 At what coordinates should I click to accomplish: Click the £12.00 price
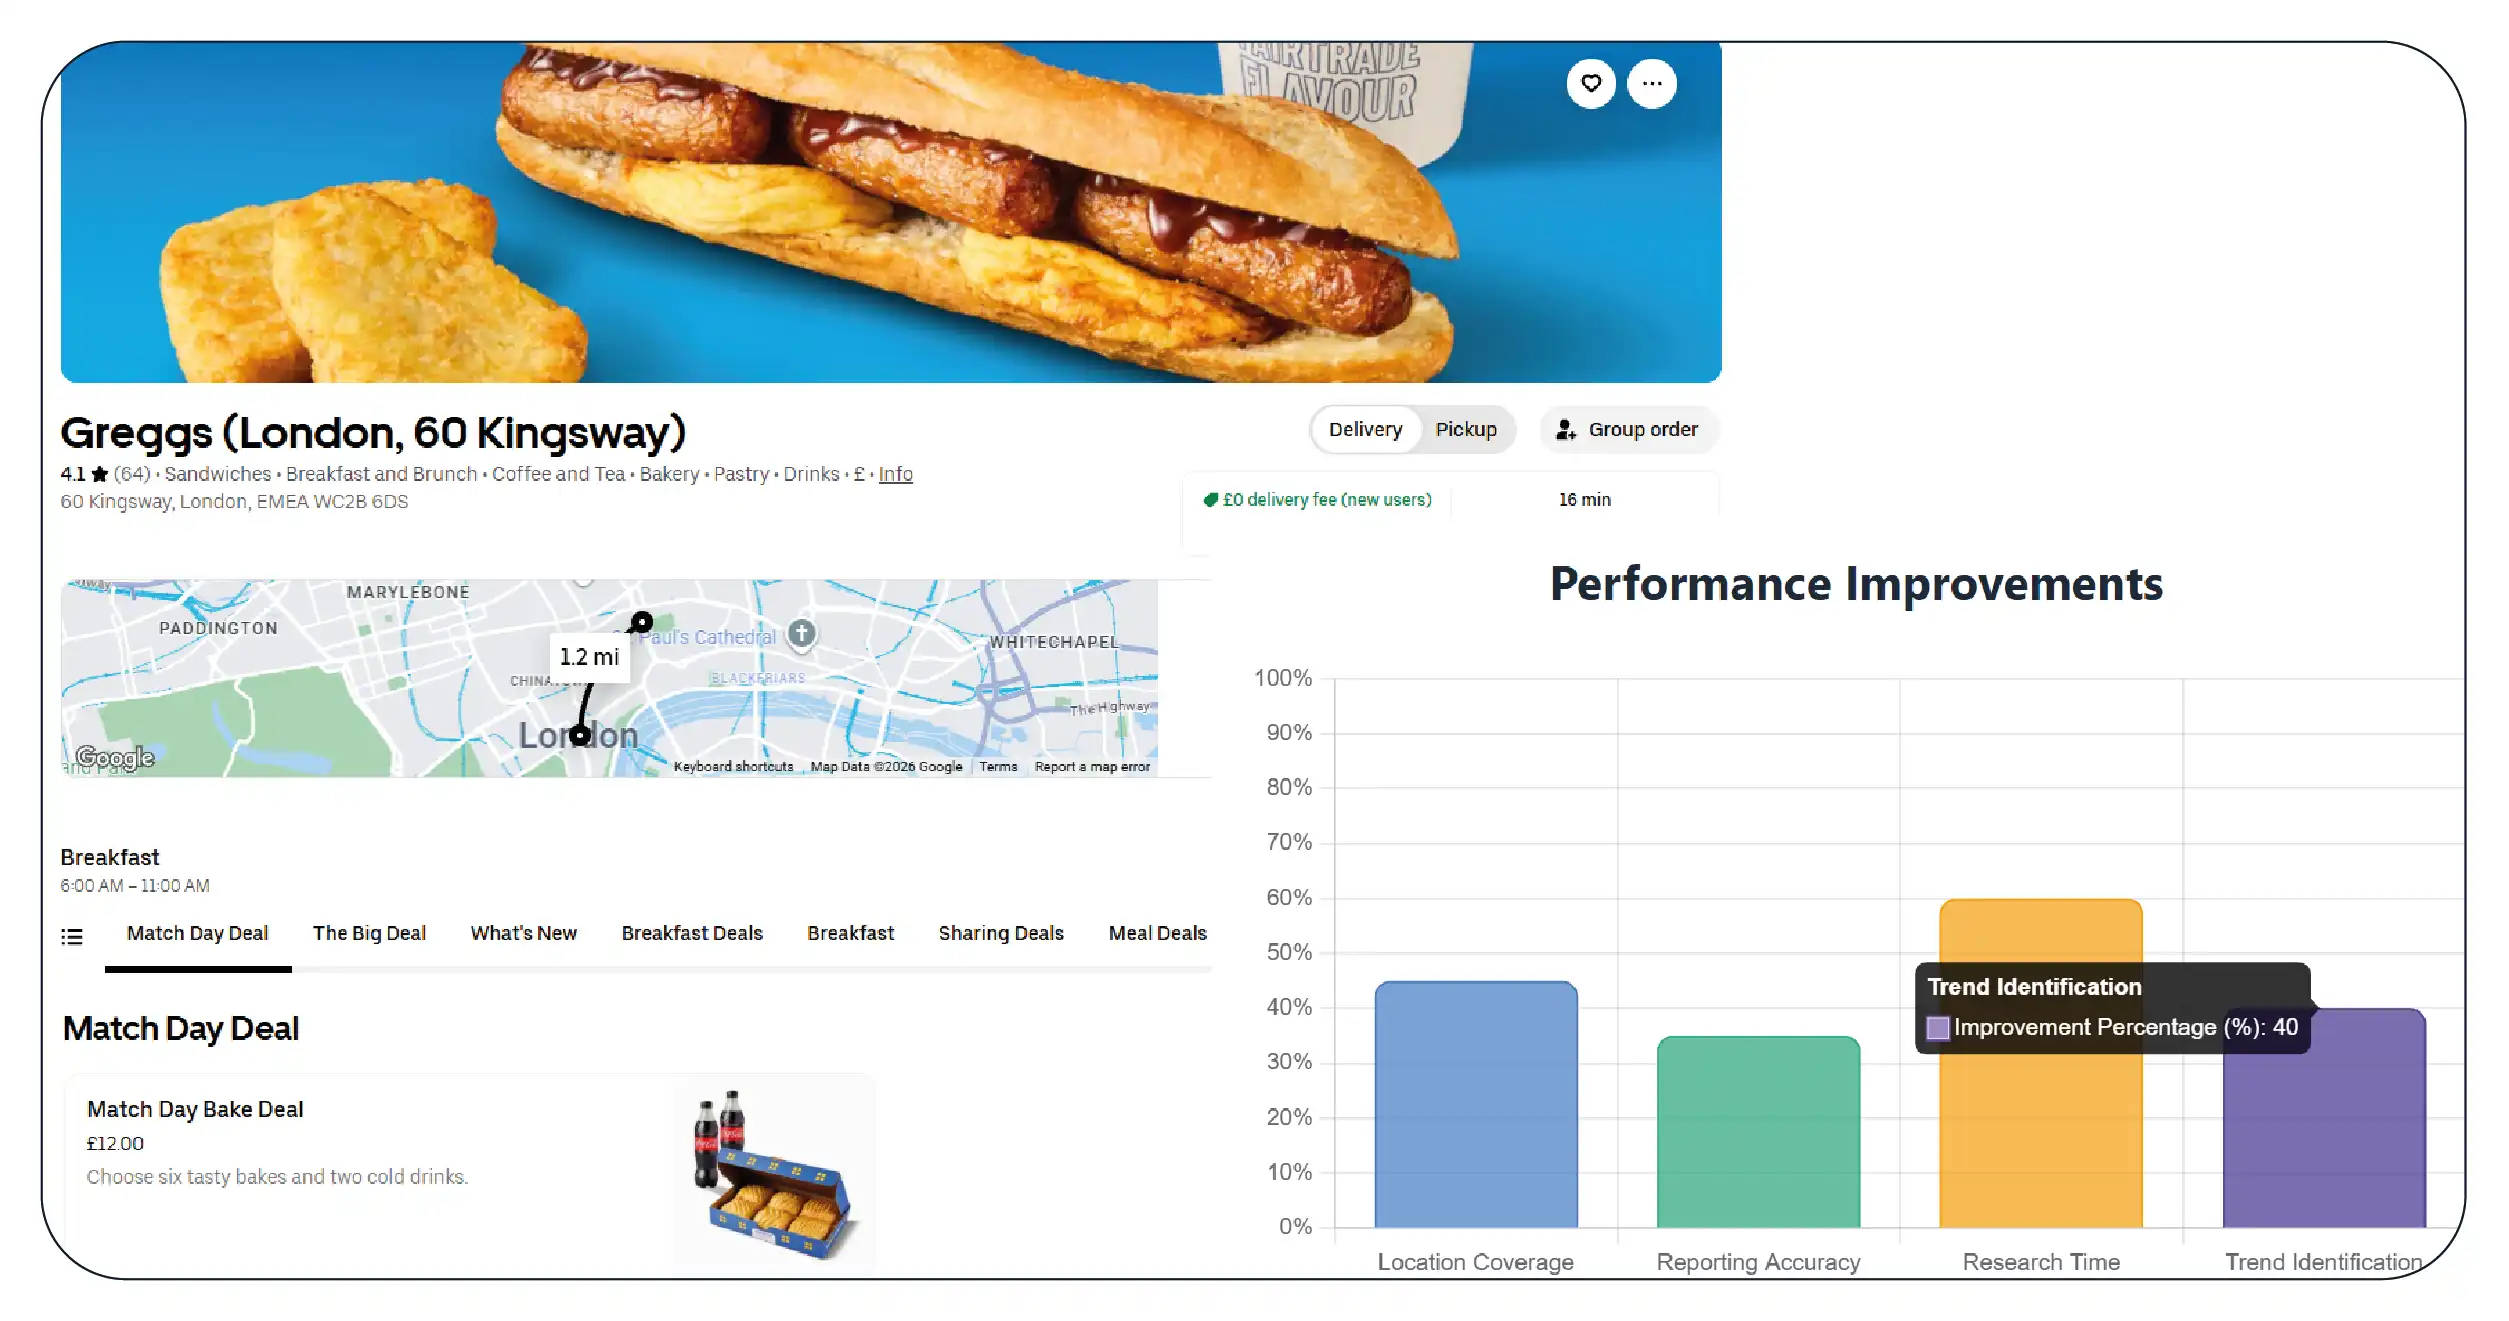click(115, 1143)
